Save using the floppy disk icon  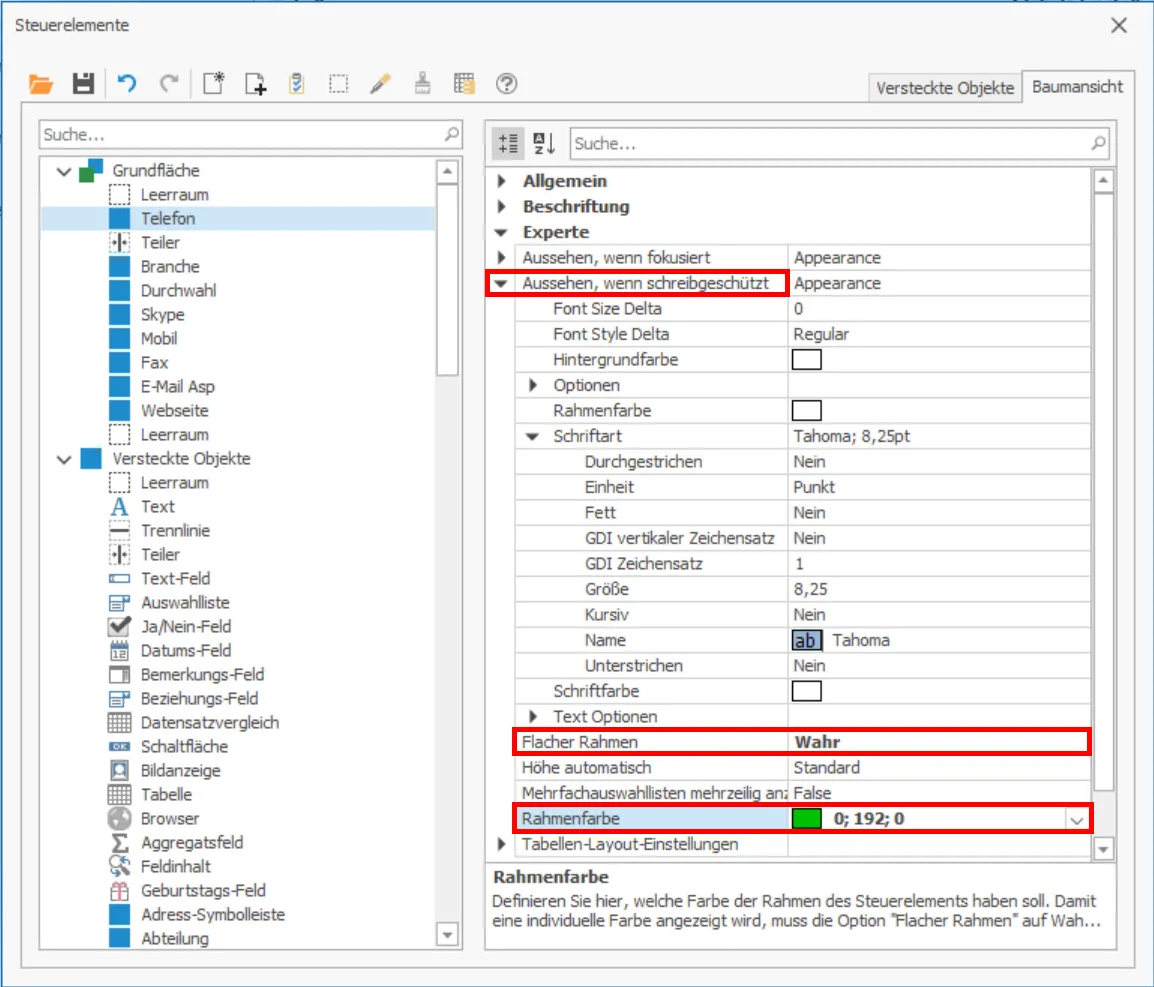coord(83,84)
